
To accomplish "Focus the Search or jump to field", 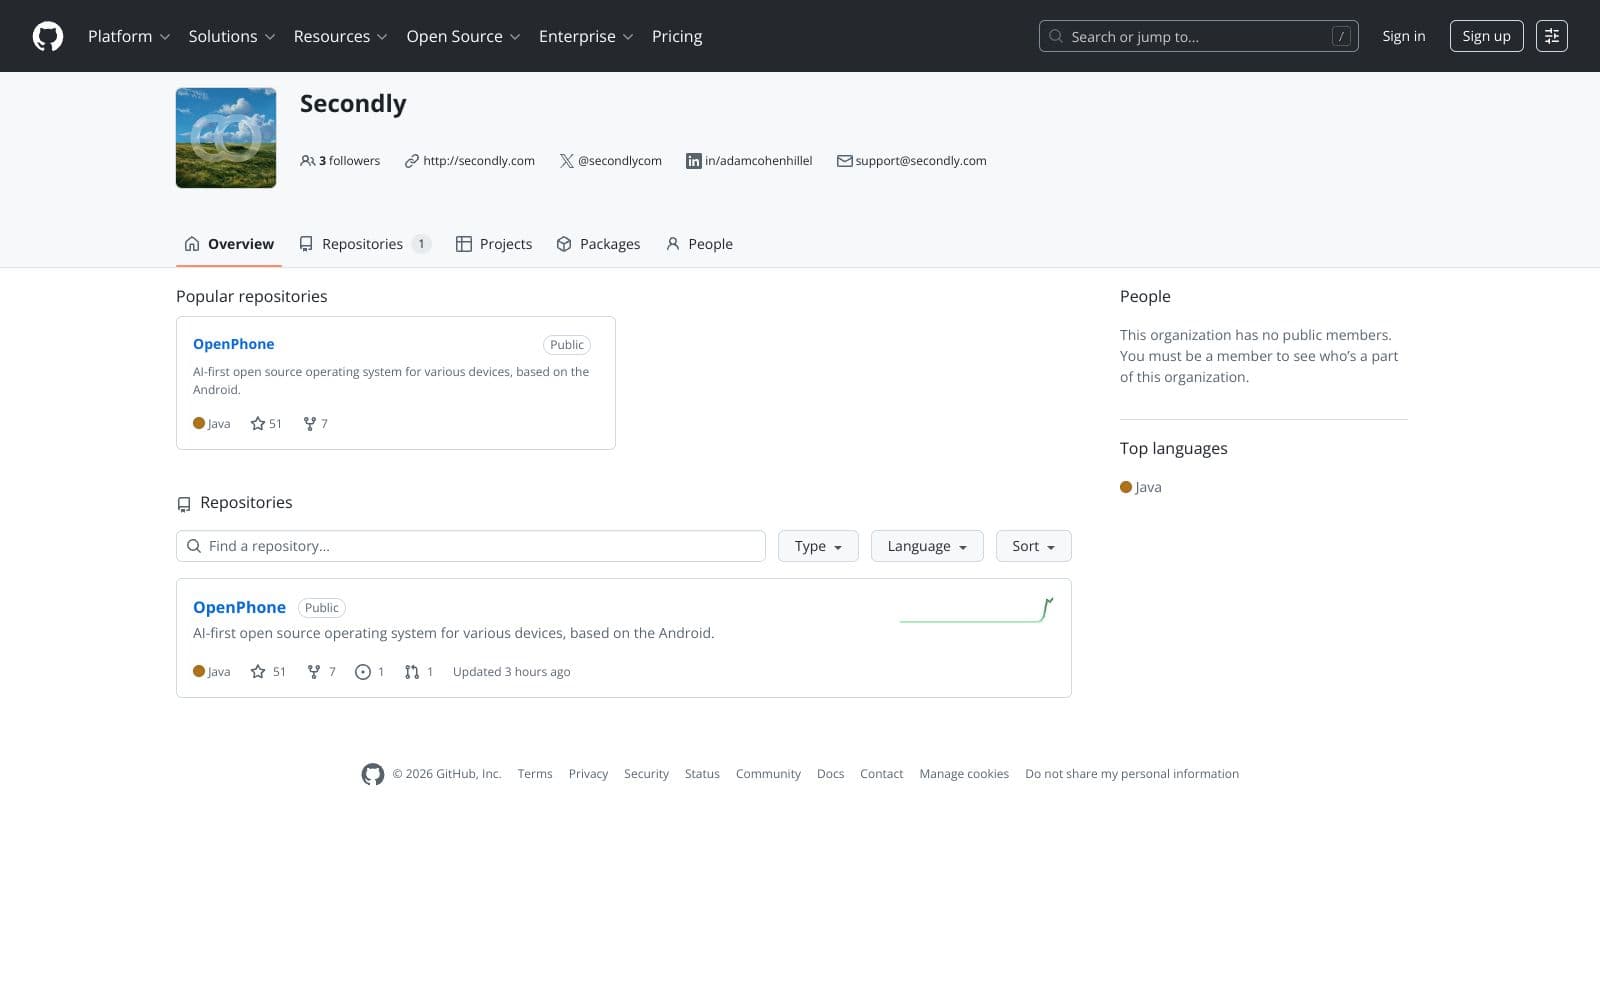I will click(1198, 36).
